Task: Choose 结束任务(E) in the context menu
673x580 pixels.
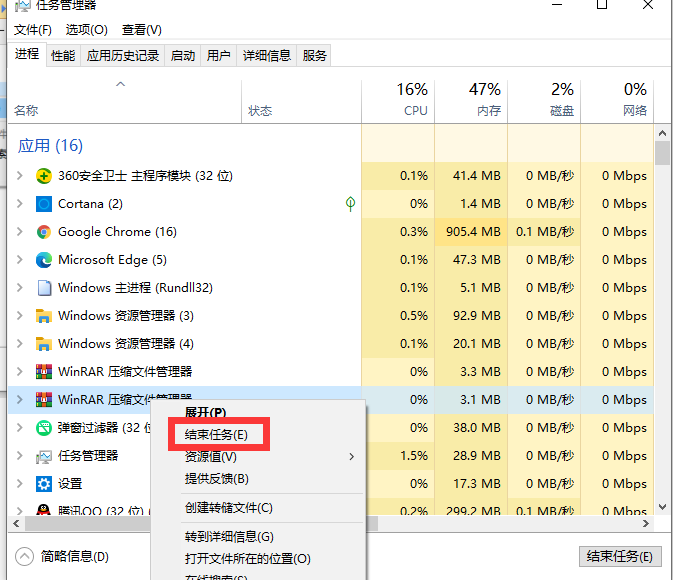Action: click(x=223, y=435)
